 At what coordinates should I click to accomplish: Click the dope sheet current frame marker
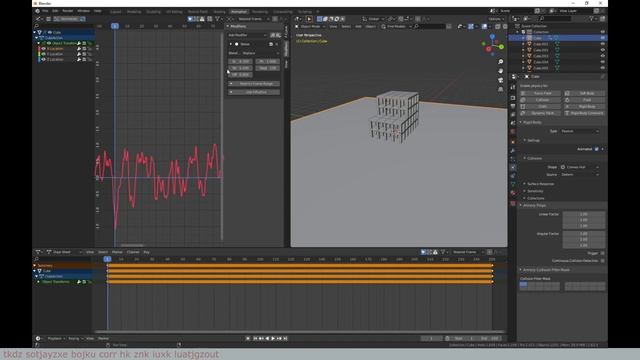click(107, 259)
